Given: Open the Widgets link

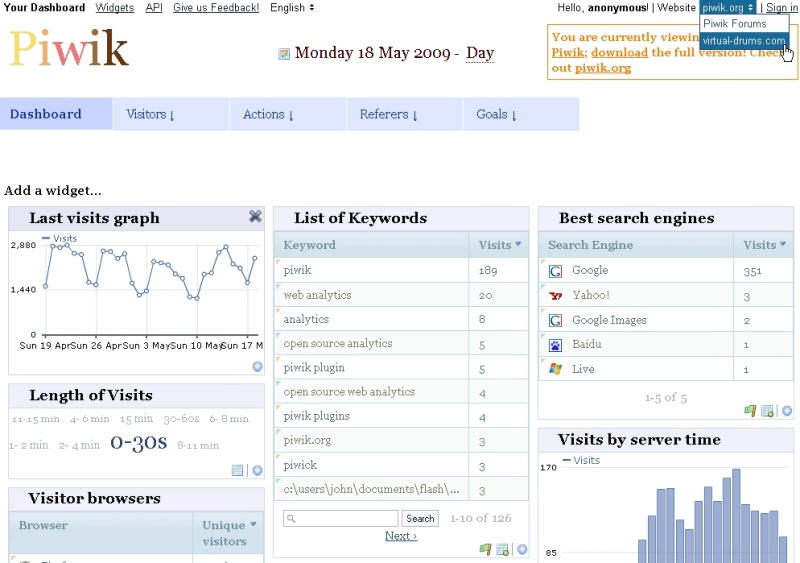Looking at the screenshot, I should 115,8.
